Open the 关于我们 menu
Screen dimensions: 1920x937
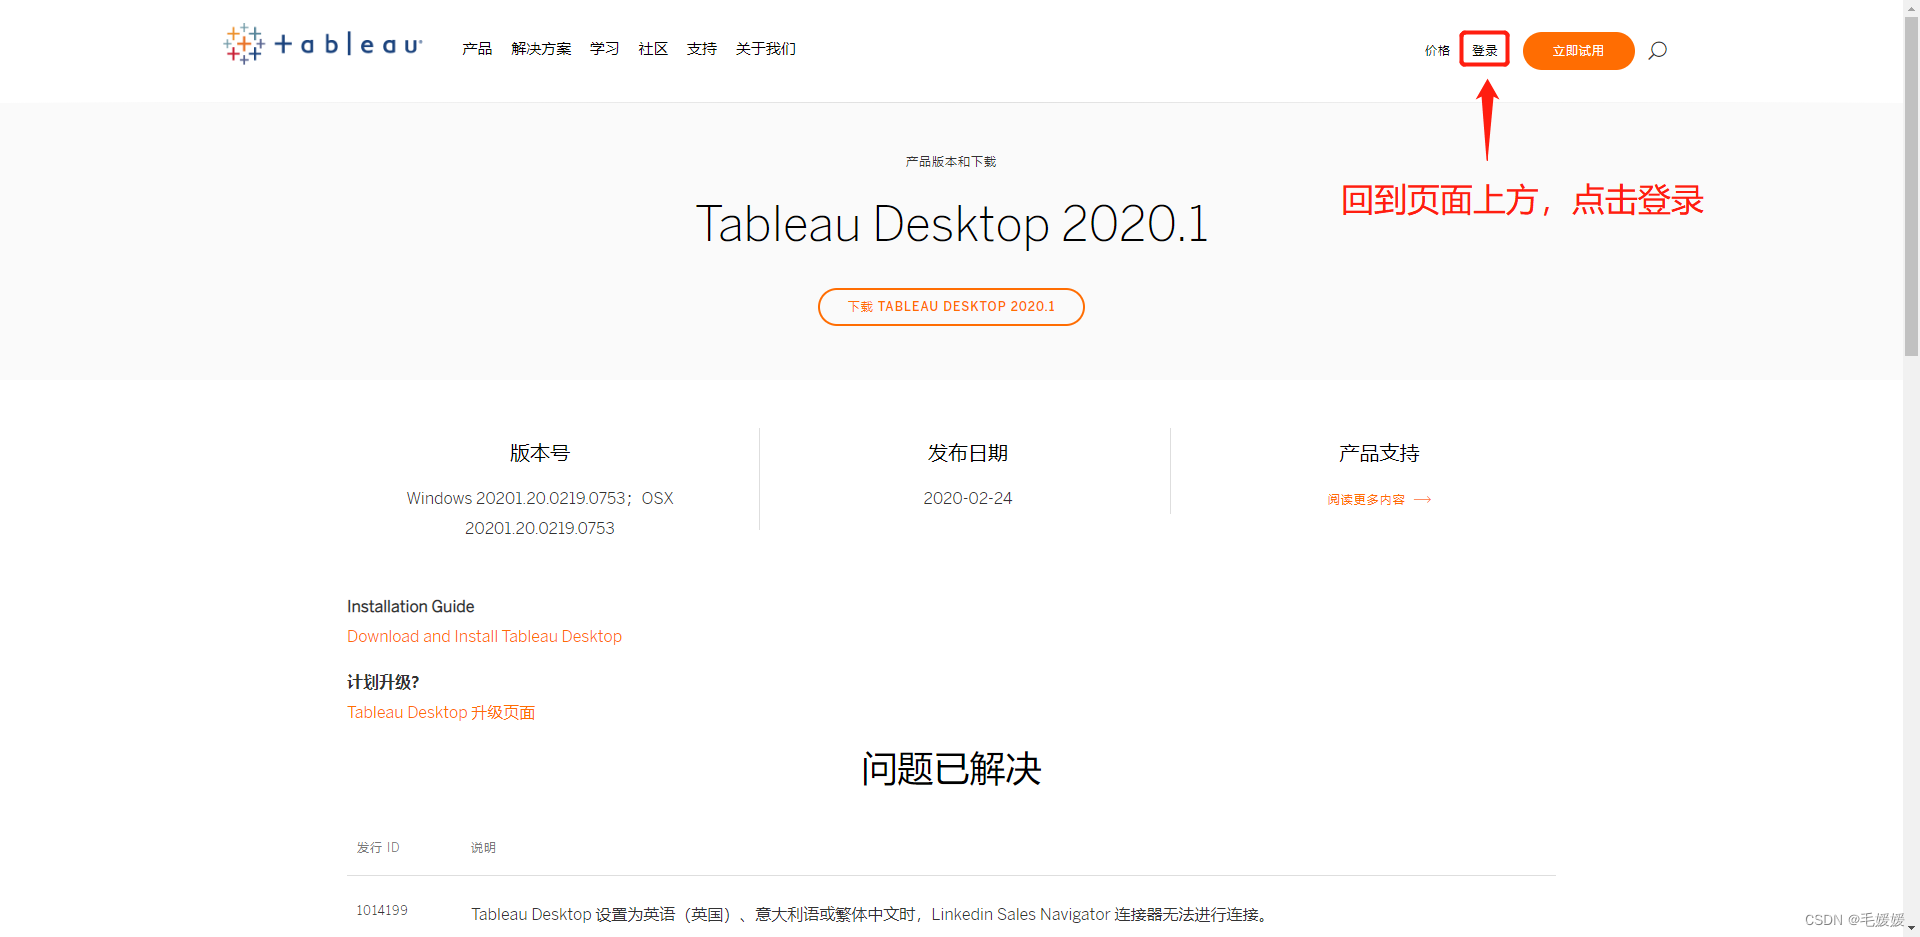click(x=766, y=48)
